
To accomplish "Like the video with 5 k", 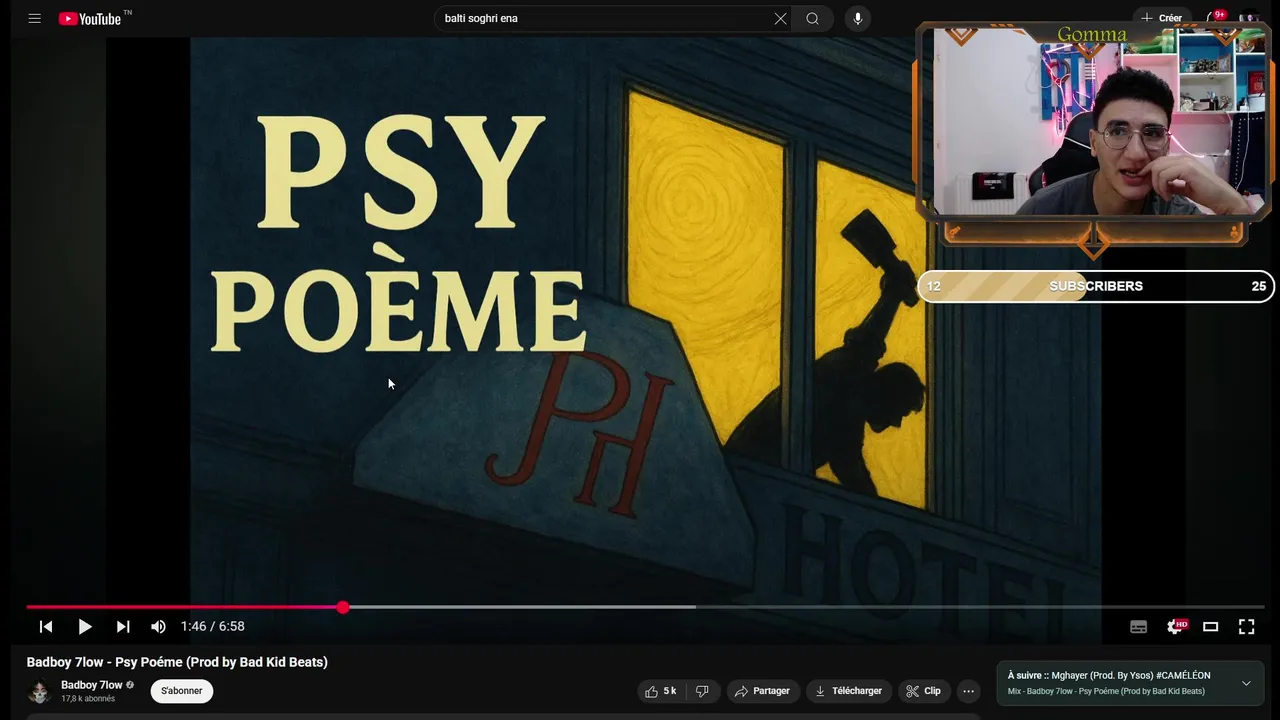I will pyautogui.click(x=660, y=691).
